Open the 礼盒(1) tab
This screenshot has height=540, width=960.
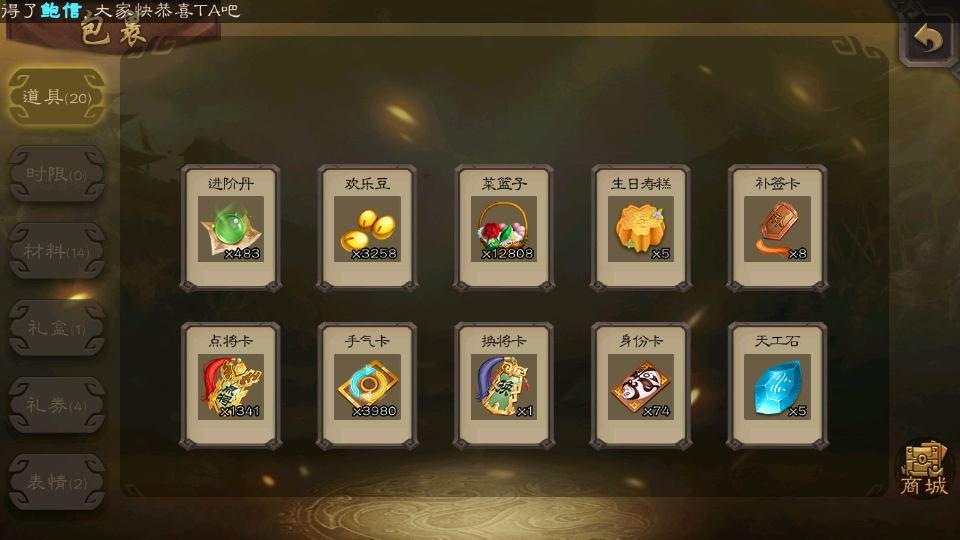[57, 328]
